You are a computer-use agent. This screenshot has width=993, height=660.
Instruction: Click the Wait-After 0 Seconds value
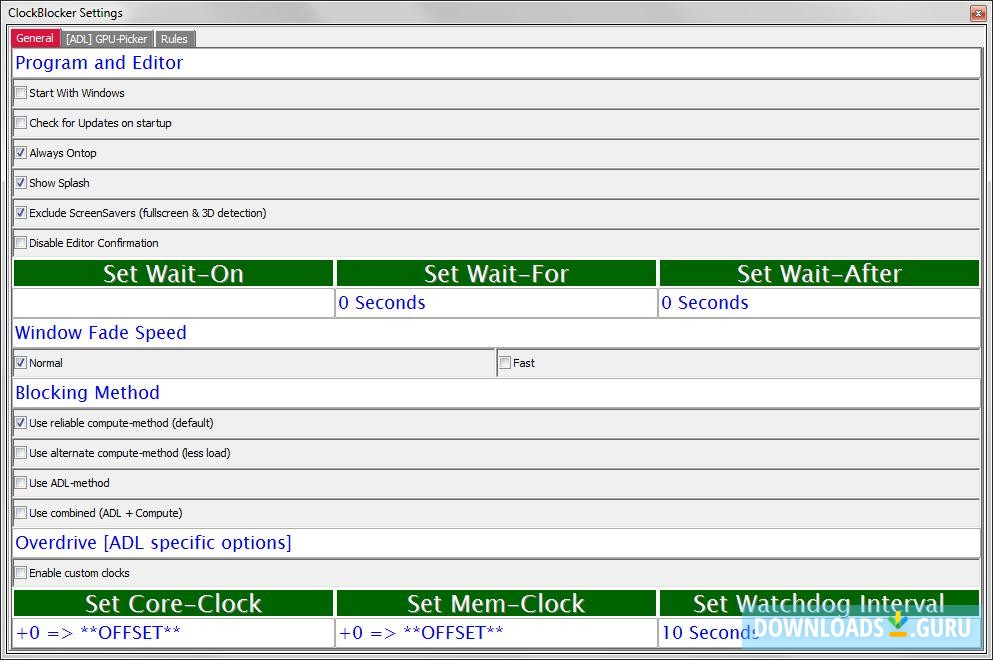point(819,303)
